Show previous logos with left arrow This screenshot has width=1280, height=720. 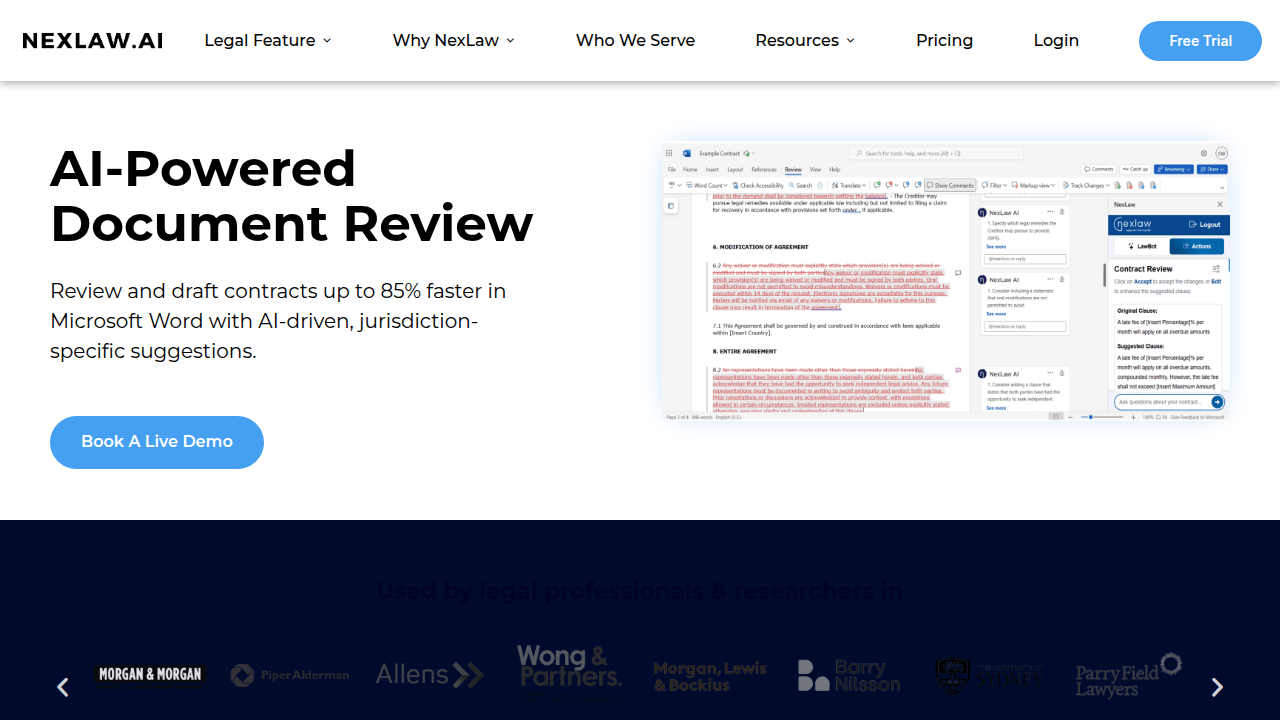(x=63, y=687)
